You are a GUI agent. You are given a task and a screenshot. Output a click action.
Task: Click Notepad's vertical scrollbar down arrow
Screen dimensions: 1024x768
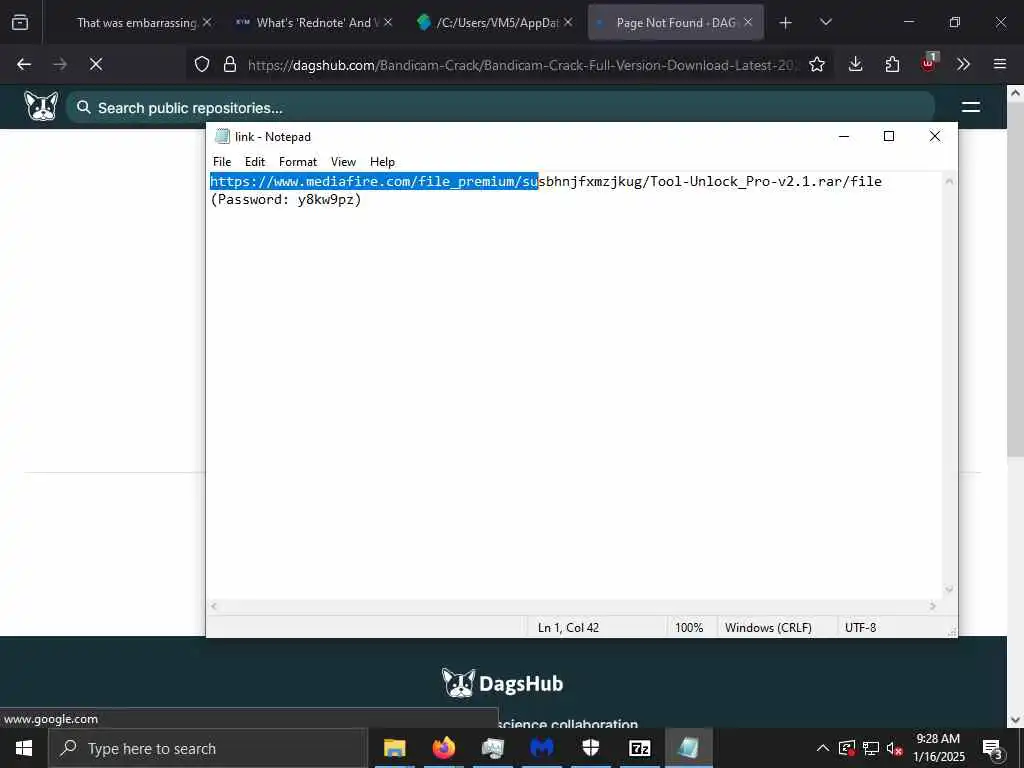(950, 590)
